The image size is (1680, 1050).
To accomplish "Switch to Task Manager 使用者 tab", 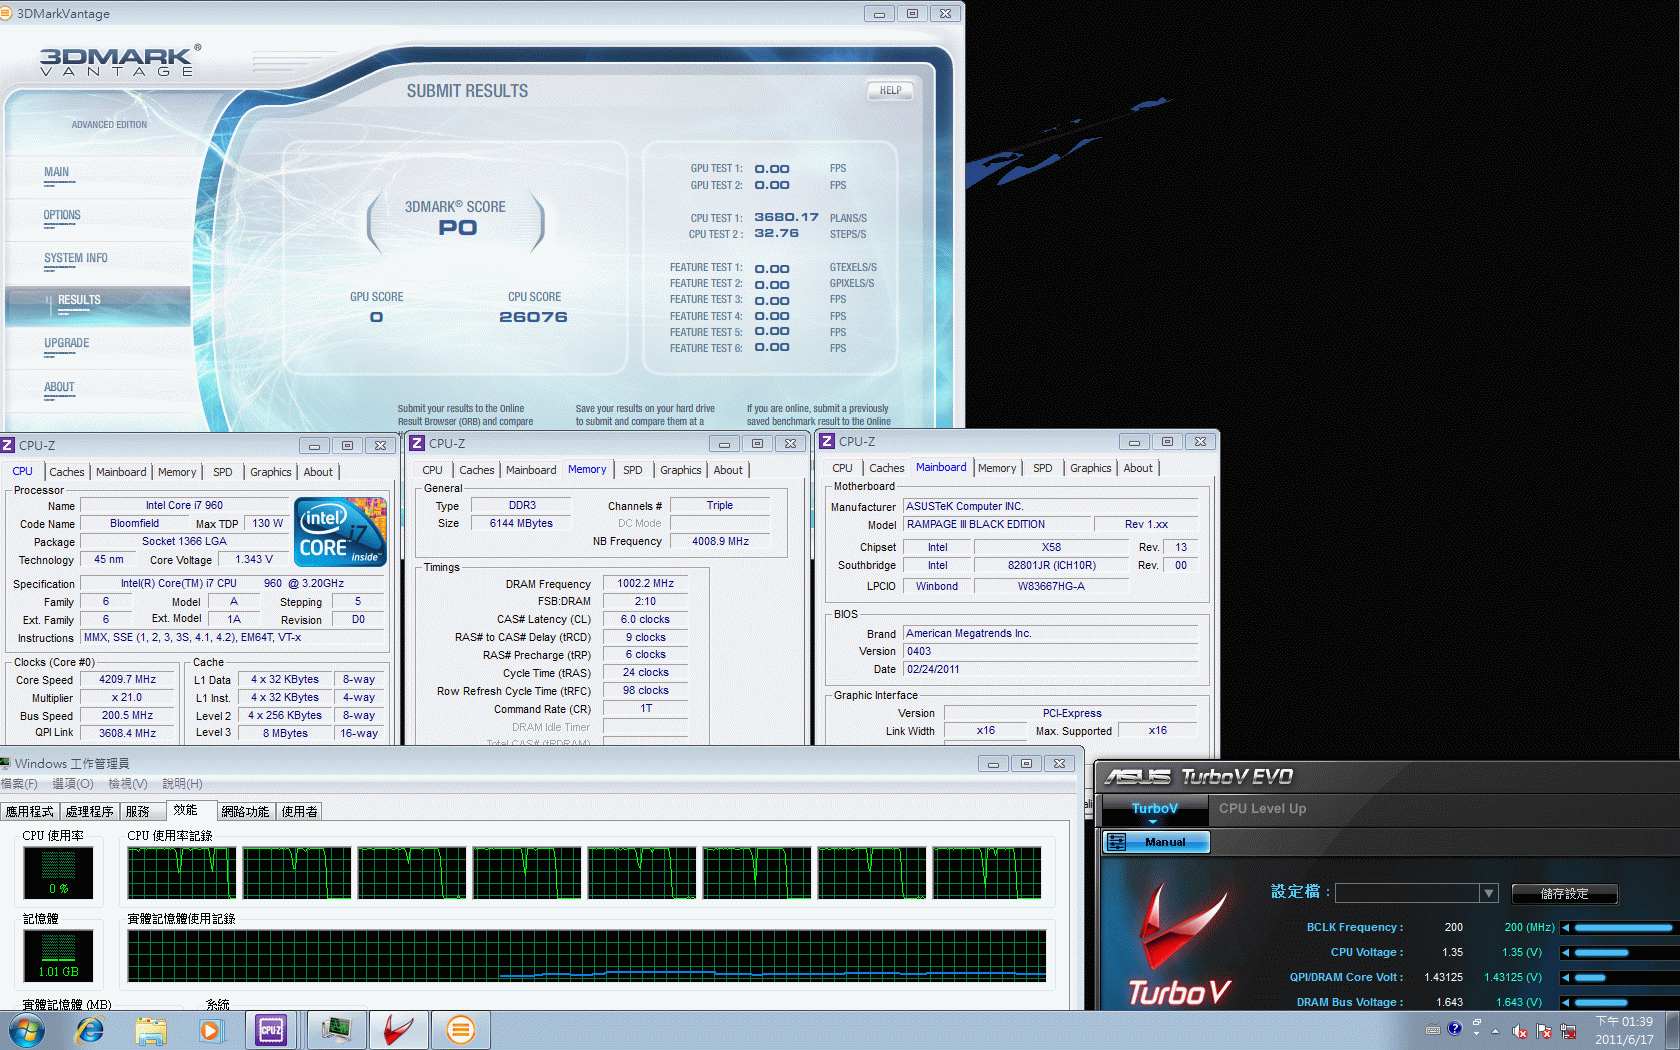I will pos(300,812).
